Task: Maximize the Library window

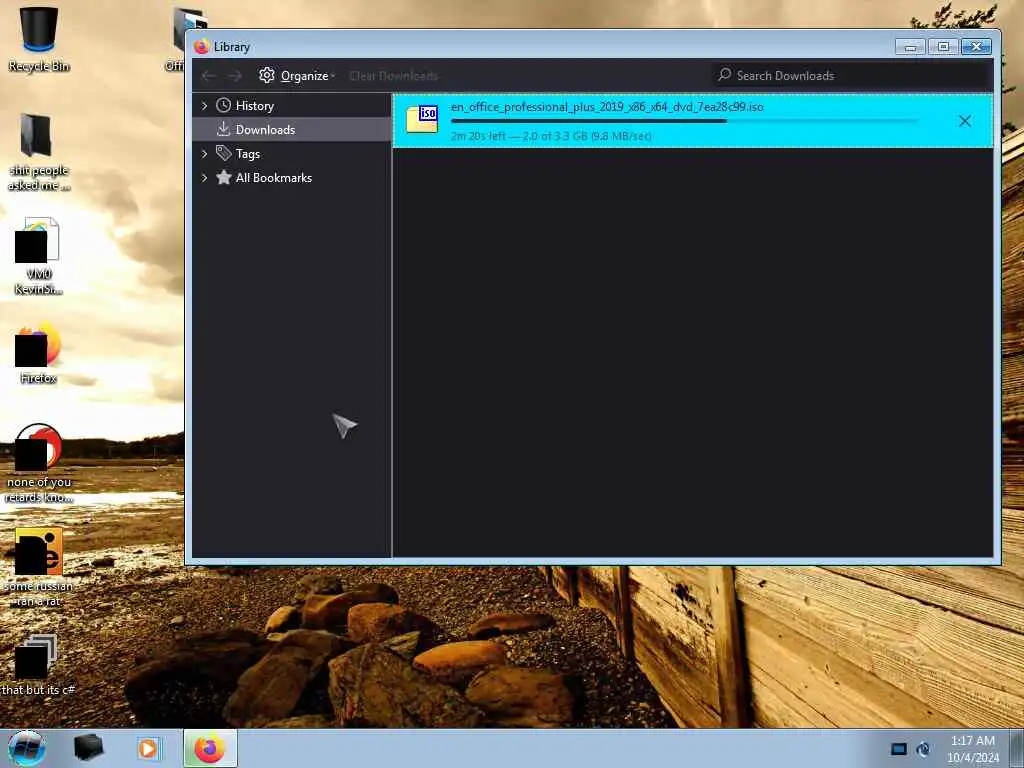Action: [x=943, y=46]
